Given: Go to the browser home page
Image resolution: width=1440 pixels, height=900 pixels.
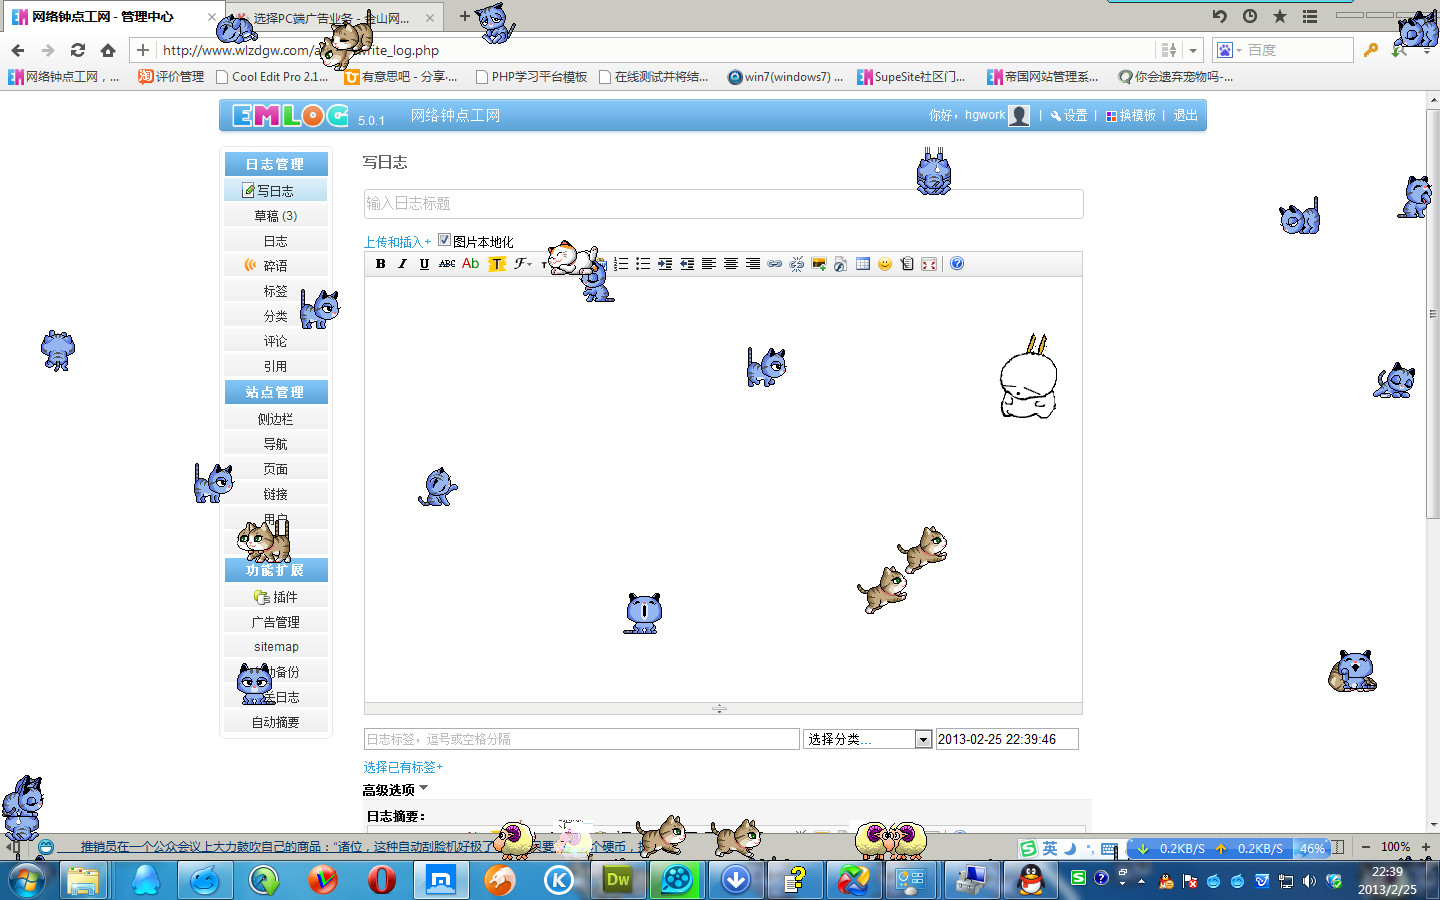Looking at the screenshot, I should (108, 50).
